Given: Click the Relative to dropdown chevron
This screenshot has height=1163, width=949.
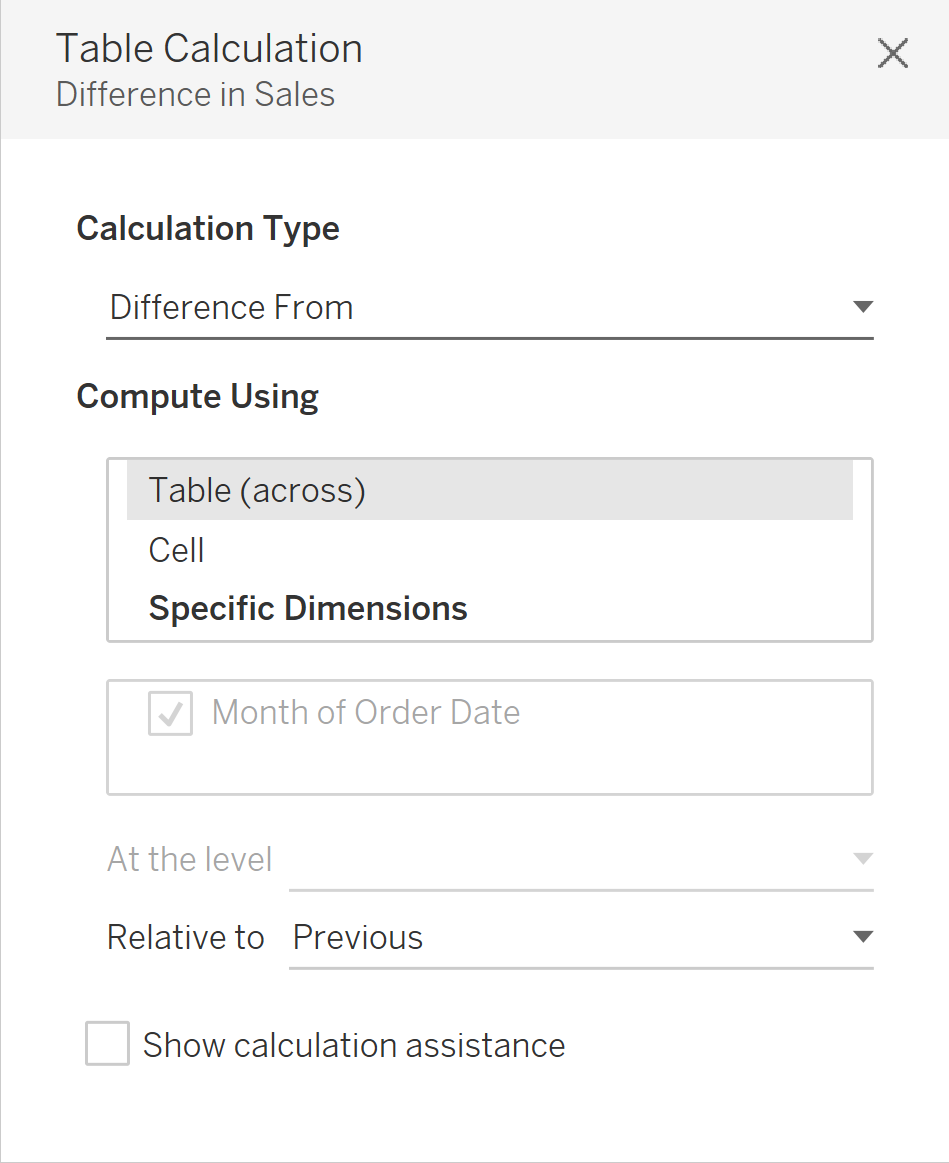Looking at the screenshot, I should (861, 937).
